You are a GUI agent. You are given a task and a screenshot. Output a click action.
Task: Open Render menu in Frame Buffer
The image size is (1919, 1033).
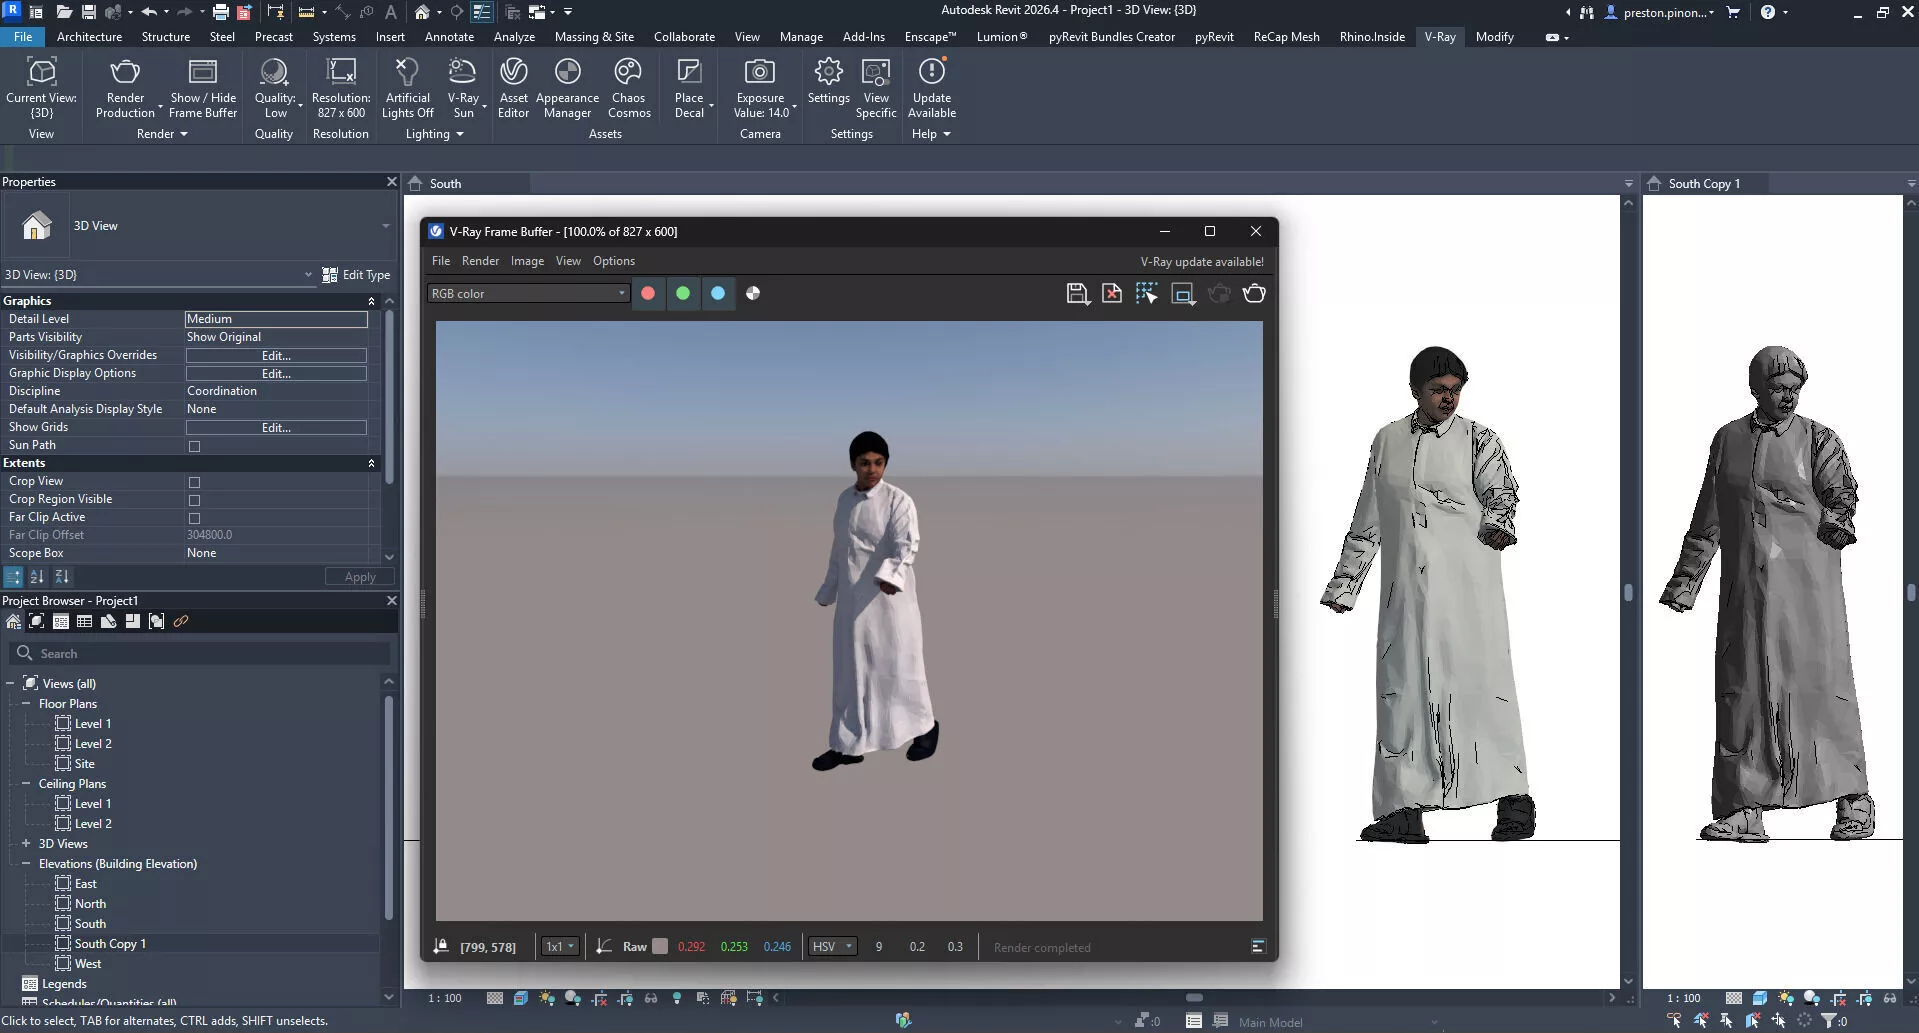[x=480, y=261]
